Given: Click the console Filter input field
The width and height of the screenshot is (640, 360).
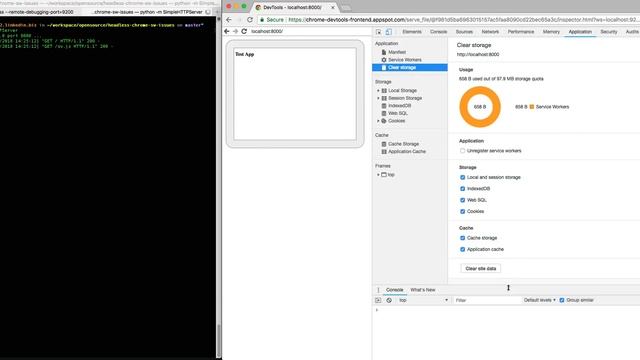Looking at the screenshot, I should point(487,300).
